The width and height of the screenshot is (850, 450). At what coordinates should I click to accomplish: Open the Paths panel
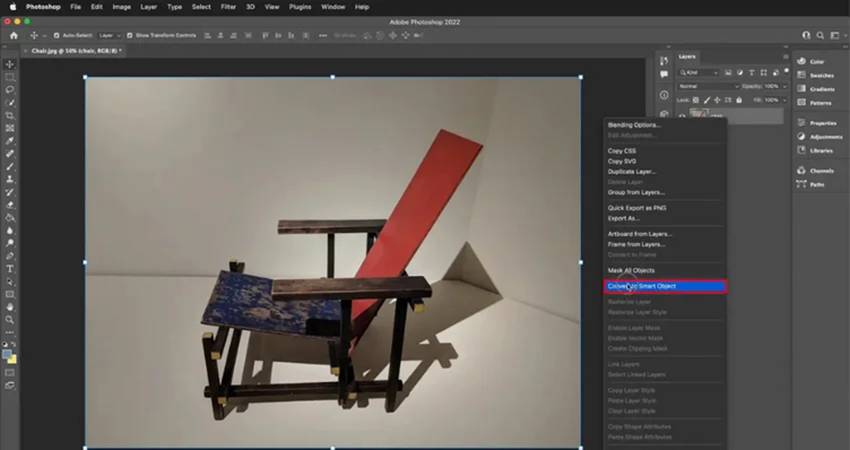point(810,184)
